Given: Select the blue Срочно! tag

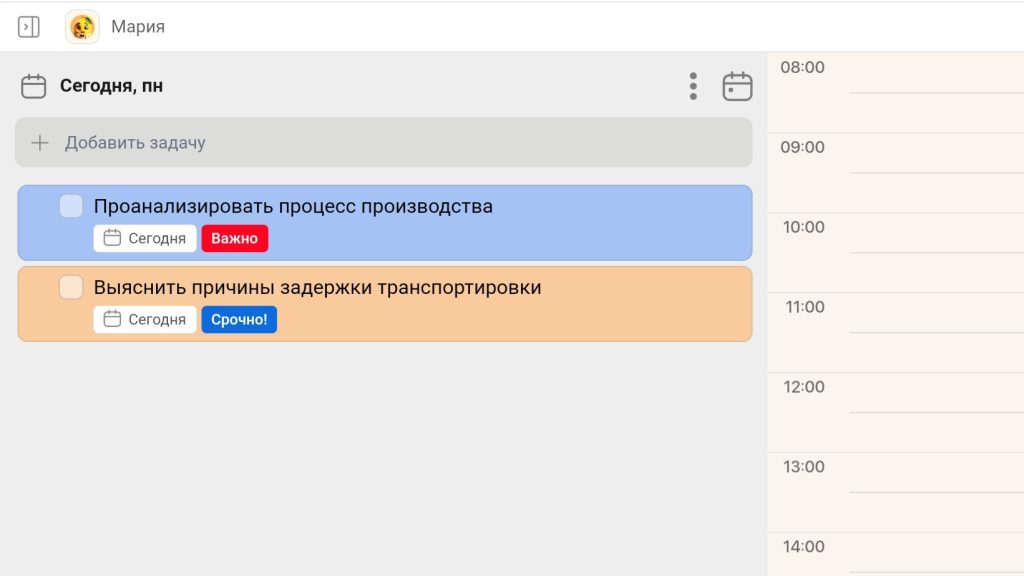Looking at the screenshot, I should pyautogui.click(x=239, y=319).
